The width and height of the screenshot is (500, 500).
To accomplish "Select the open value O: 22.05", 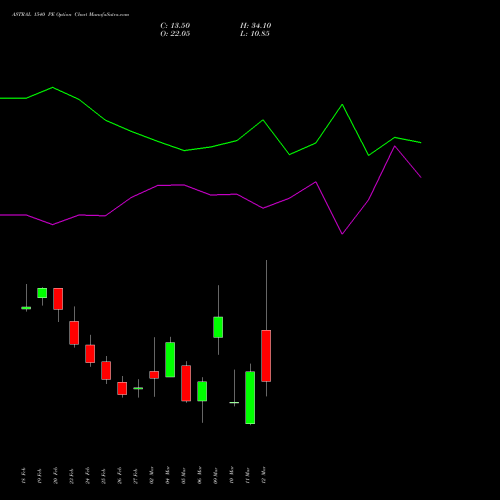I will coord(175,34).
